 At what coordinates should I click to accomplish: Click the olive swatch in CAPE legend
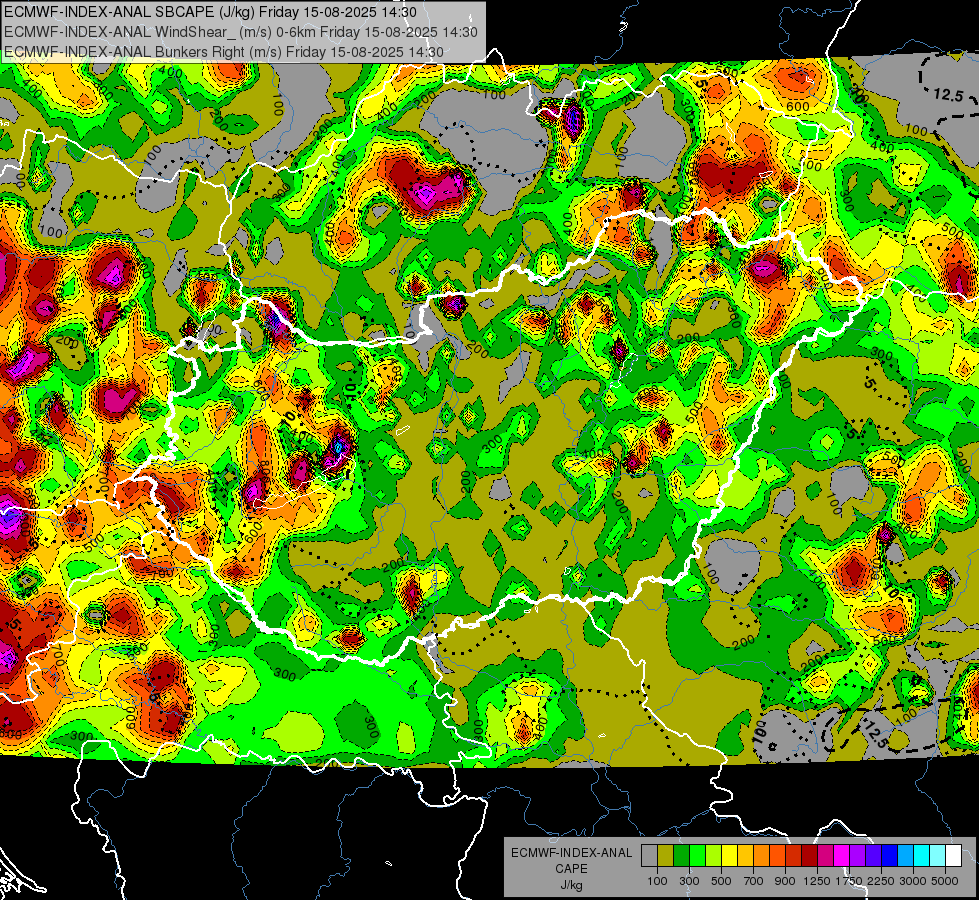666,855
